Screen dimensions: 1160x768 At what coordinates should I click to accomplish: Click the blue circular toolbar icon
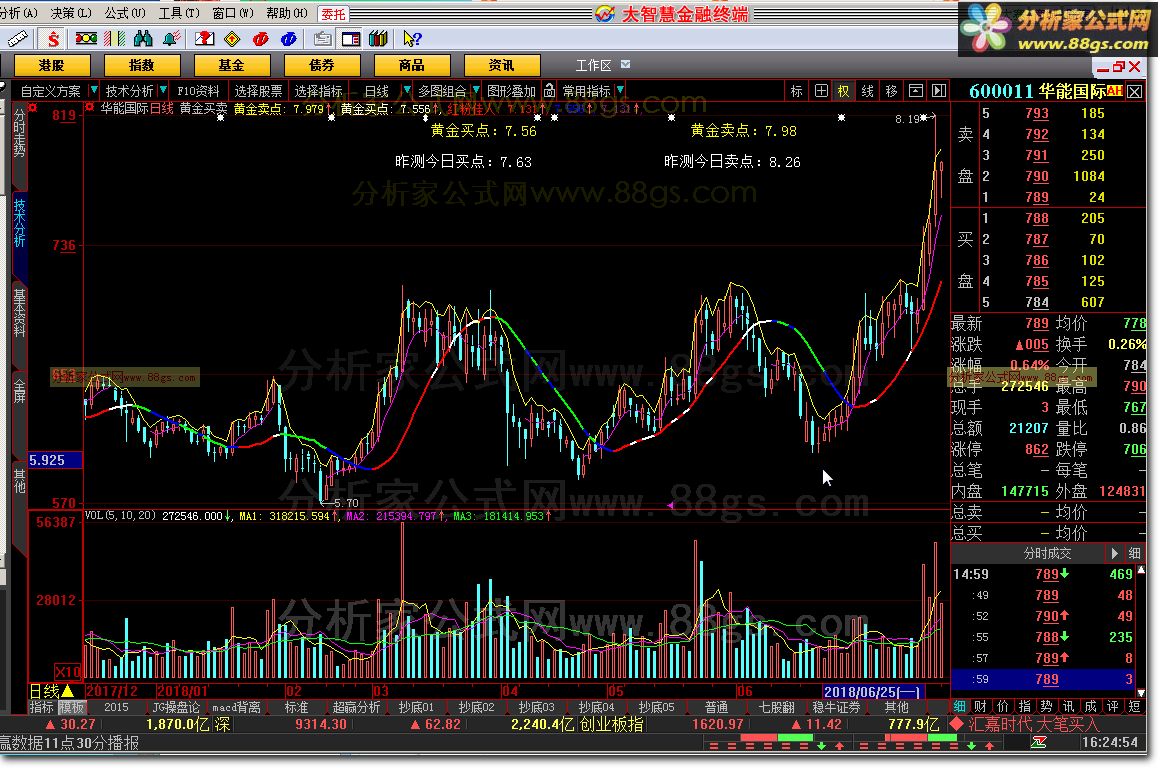[x=289, y=38]
